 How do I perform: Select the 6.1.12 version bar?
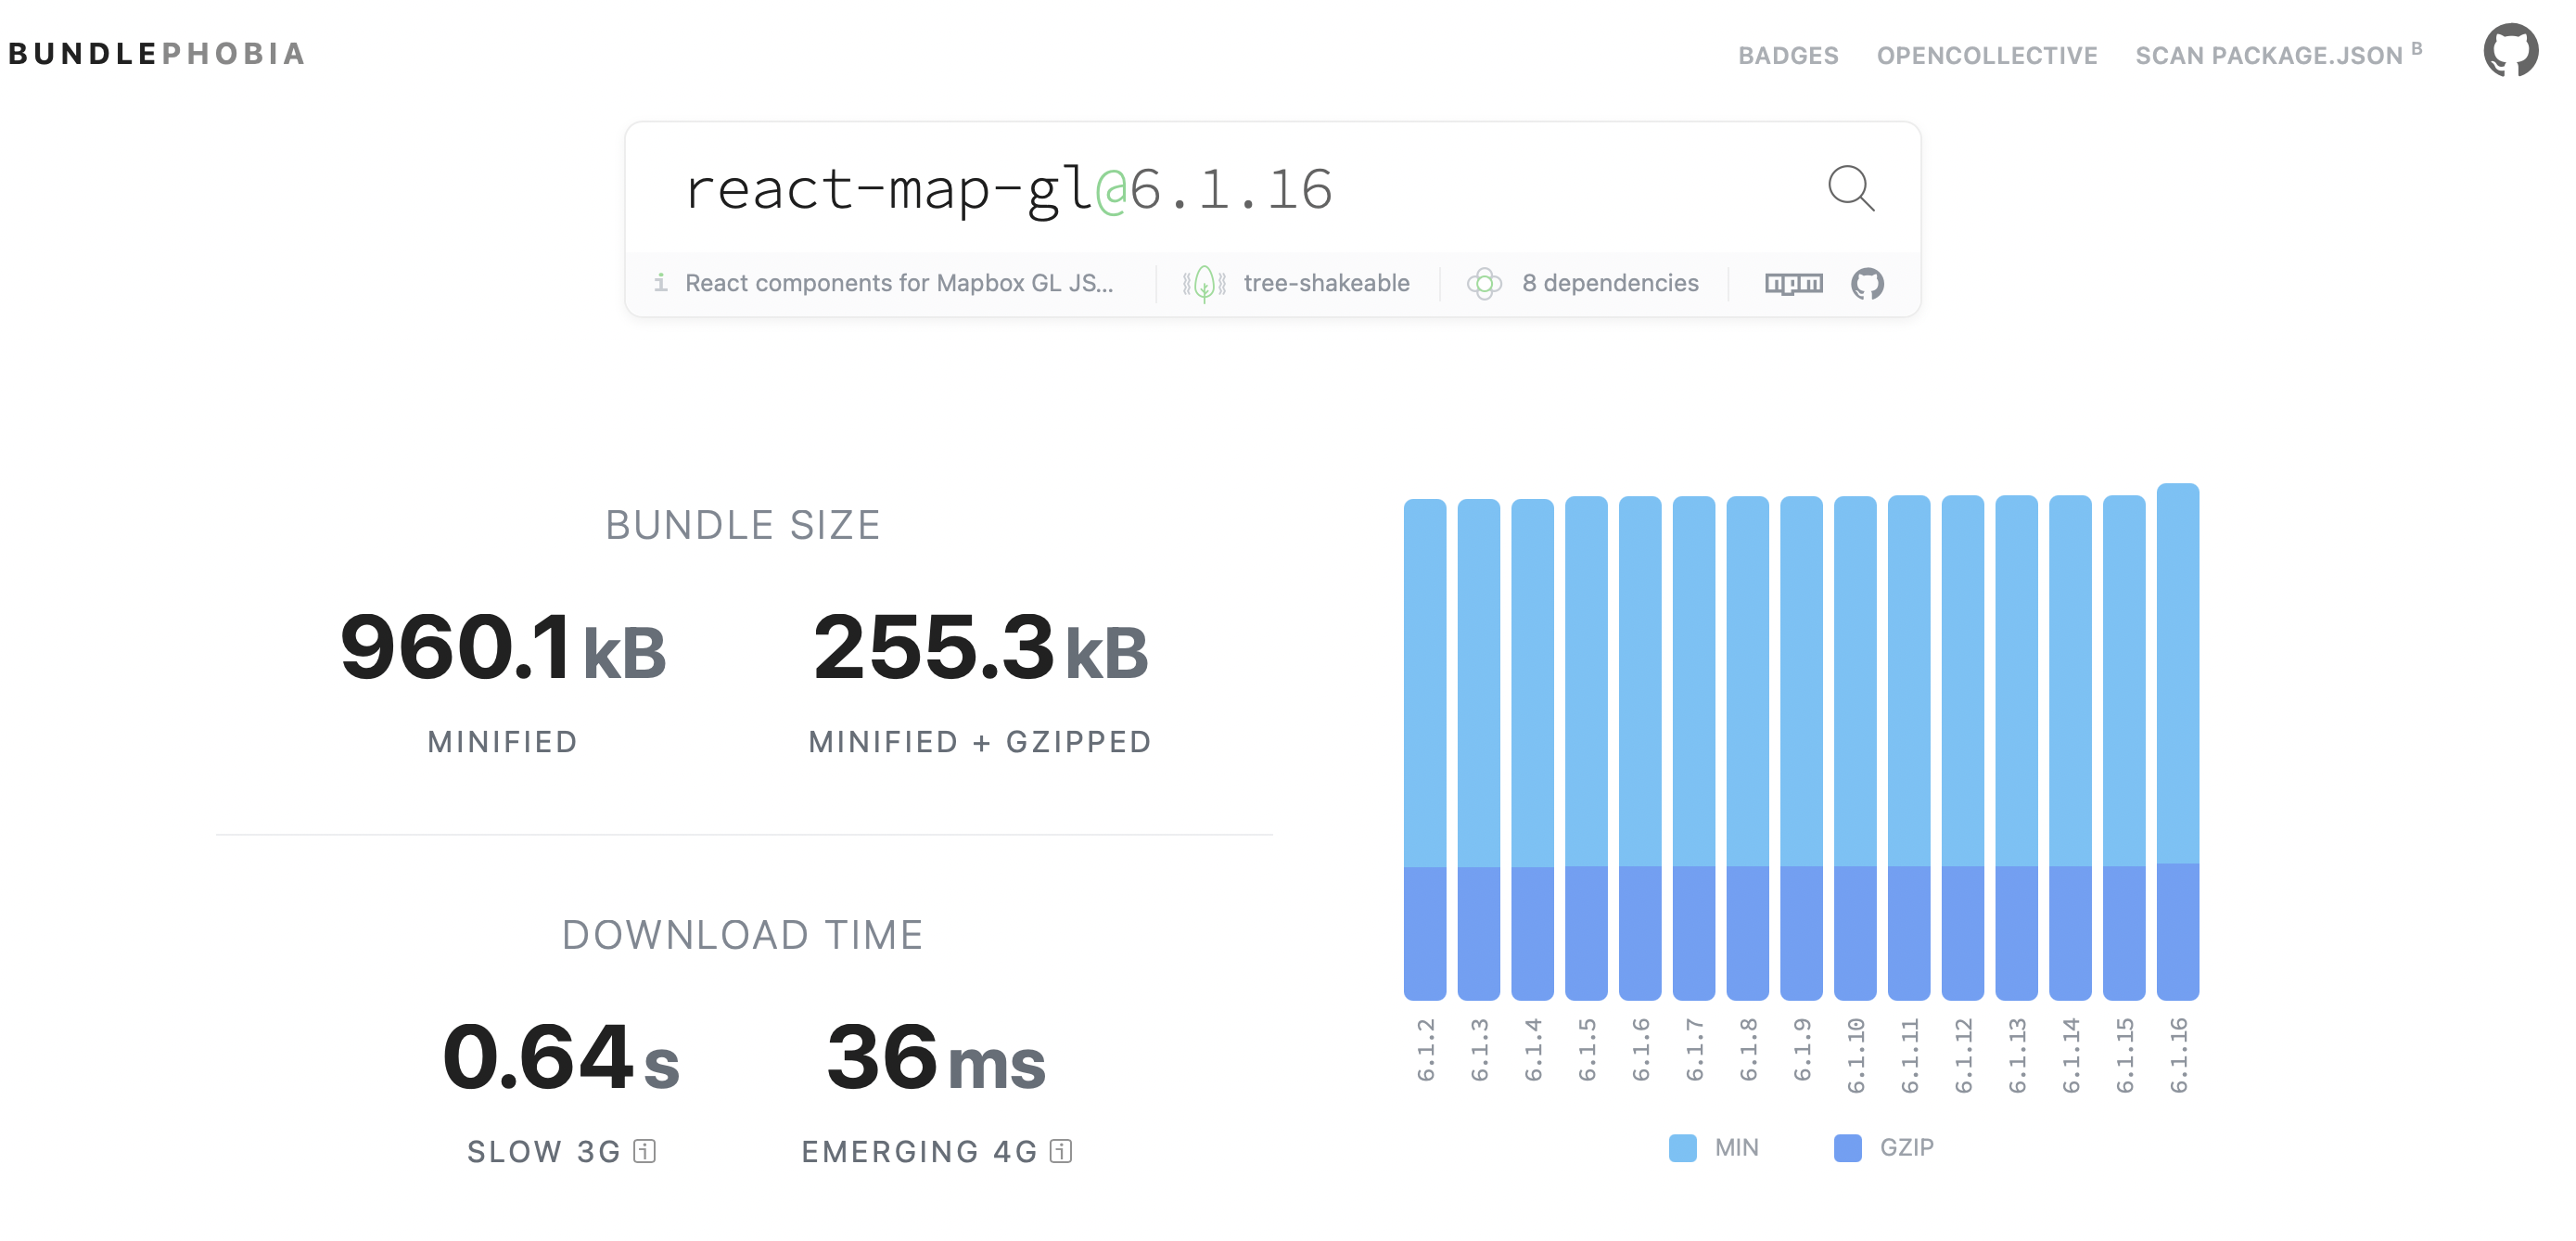(x=1963, y=747)
